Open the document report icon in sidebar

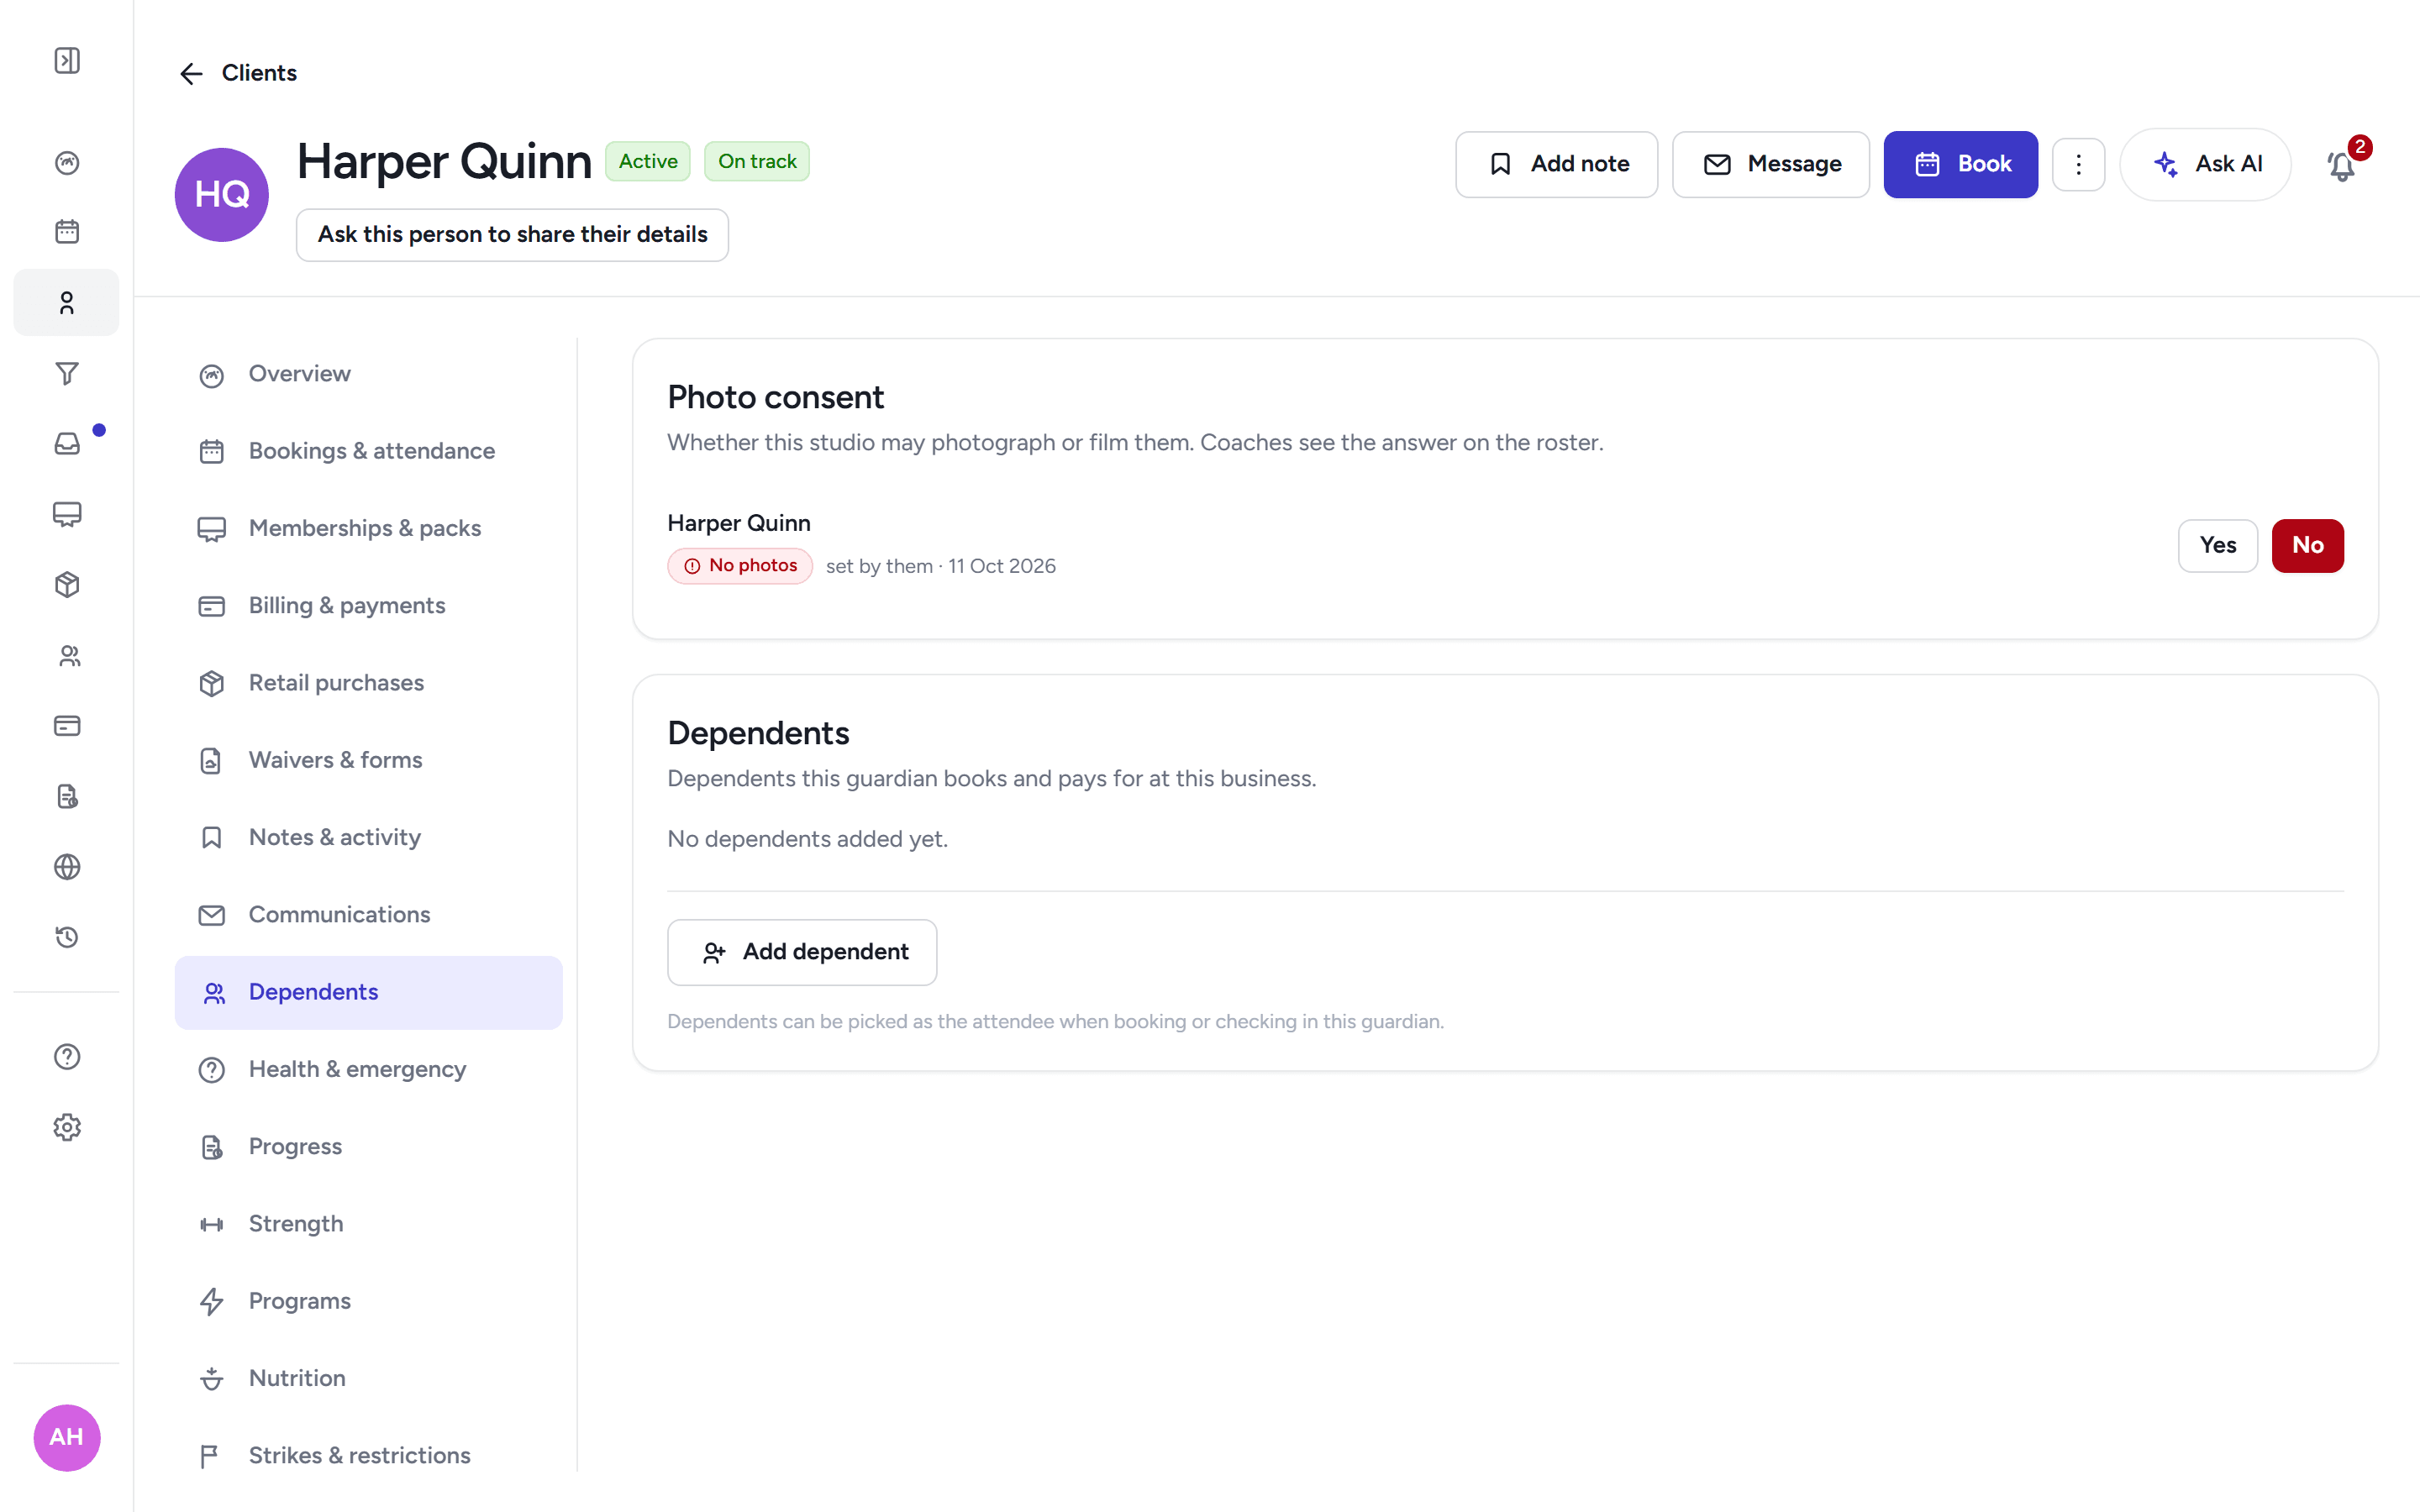click(x=67, y=796)
